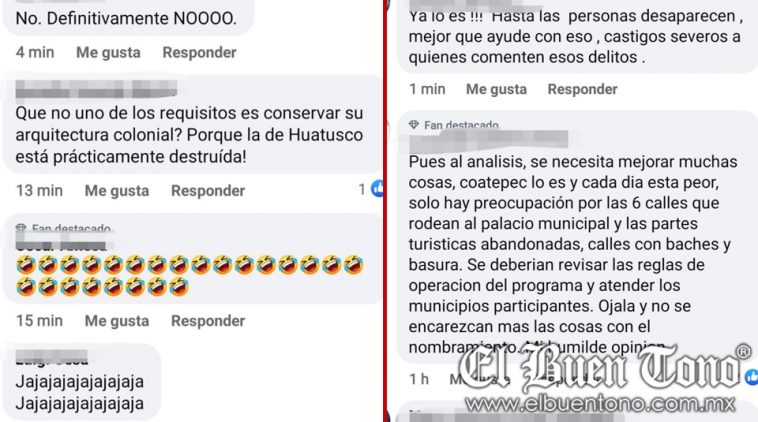Viewport: 758px width, 422px height.
Task: Open the www.elbuentono.com.mx link
Action: click(x=600, y=404)
